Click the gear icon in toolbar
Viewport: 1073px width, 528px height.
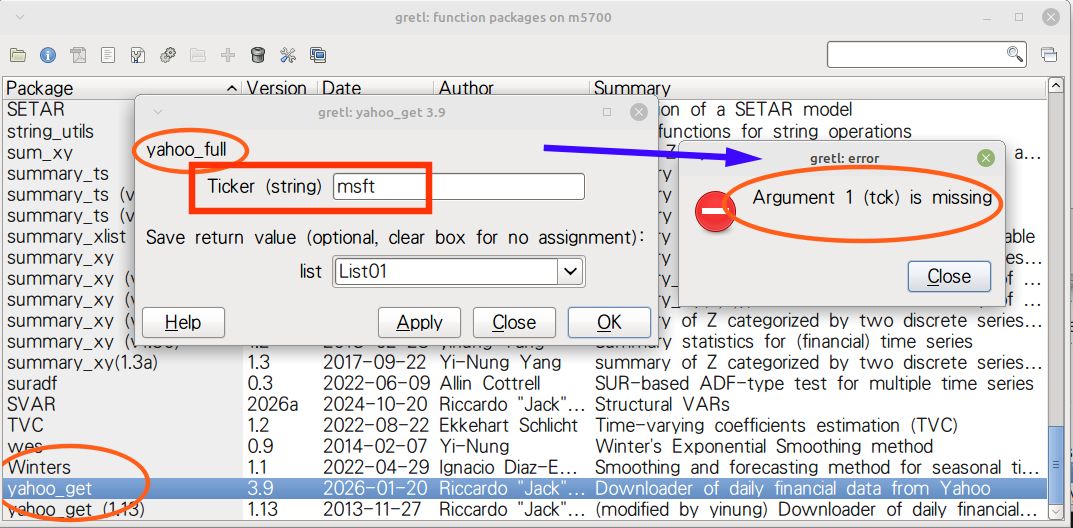pyautogui.click(x=168, y=55)
